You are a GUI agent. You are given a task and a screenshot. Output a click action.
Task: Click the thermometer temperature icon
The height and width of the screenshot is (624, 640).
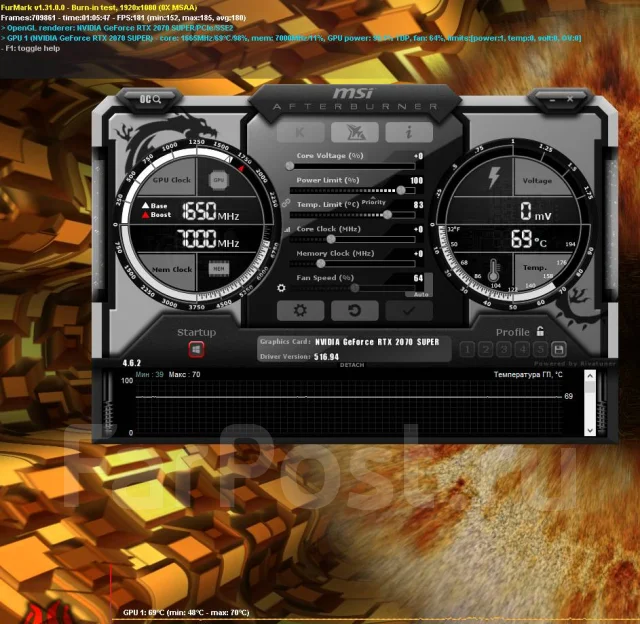(493, 270)
